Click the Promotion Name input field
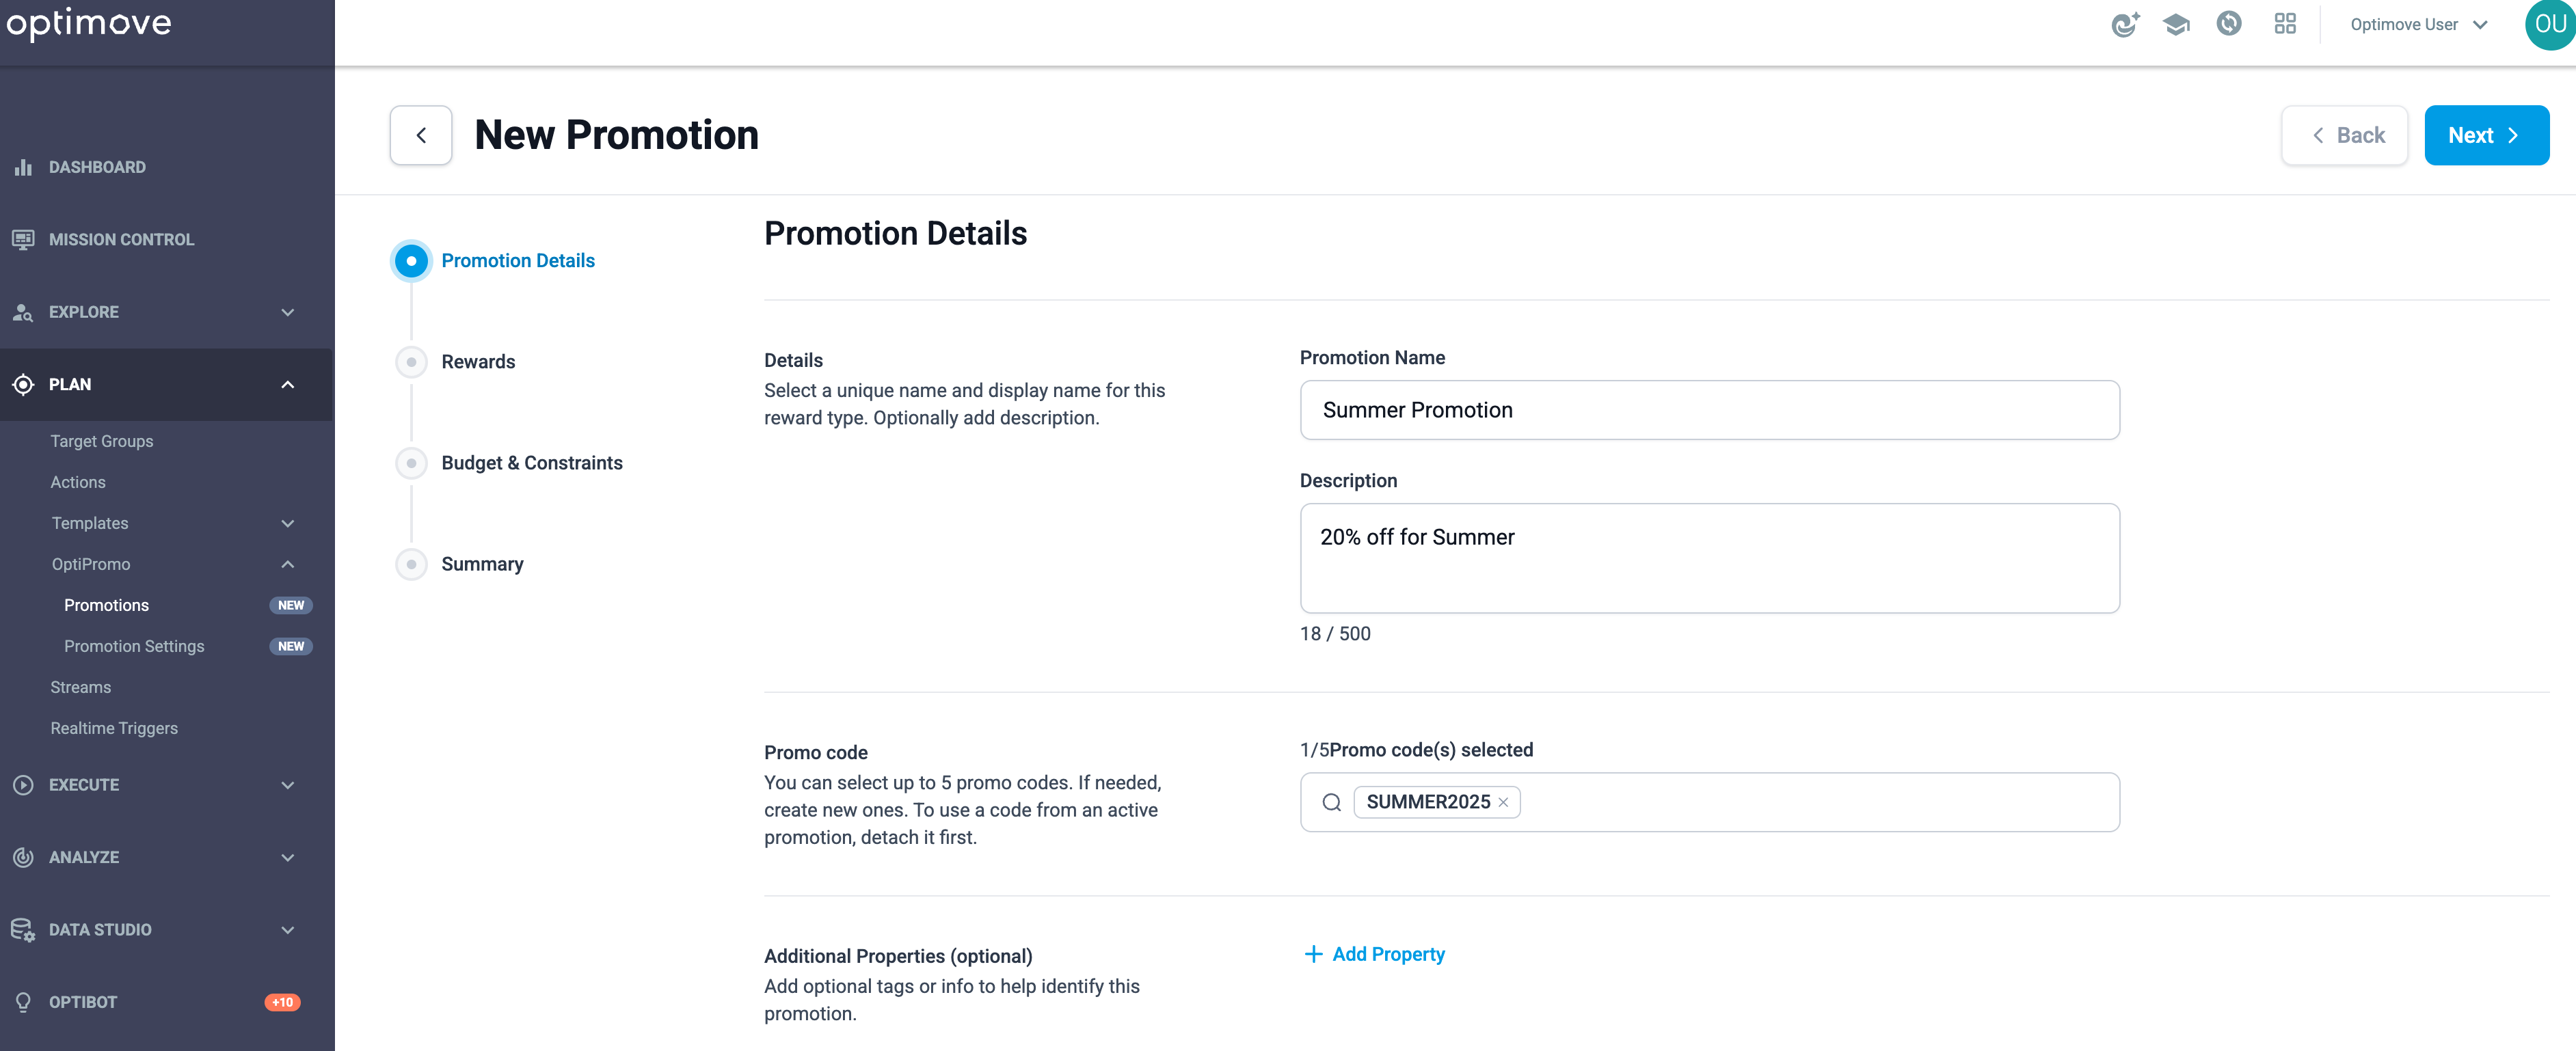This screenshot has width=2576, height=1051. pyautogui.click(x=1709, y=410)
